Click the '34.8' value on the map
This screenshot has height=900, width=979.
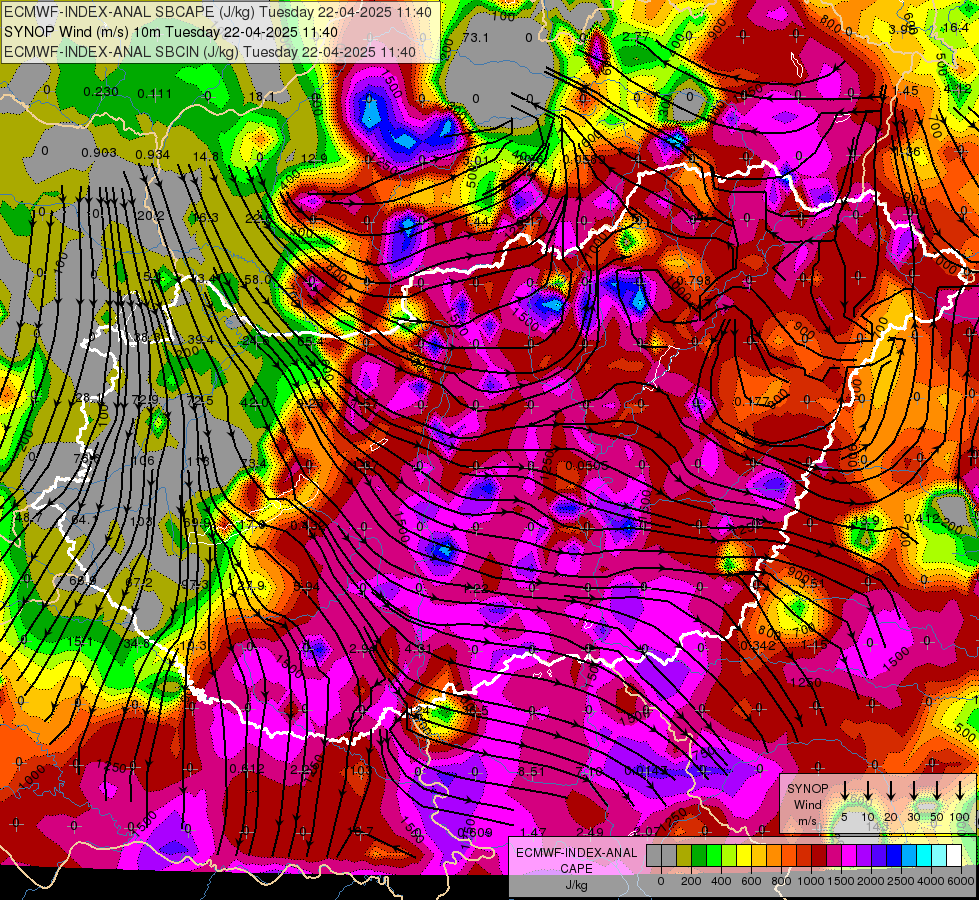coord(136,643)
